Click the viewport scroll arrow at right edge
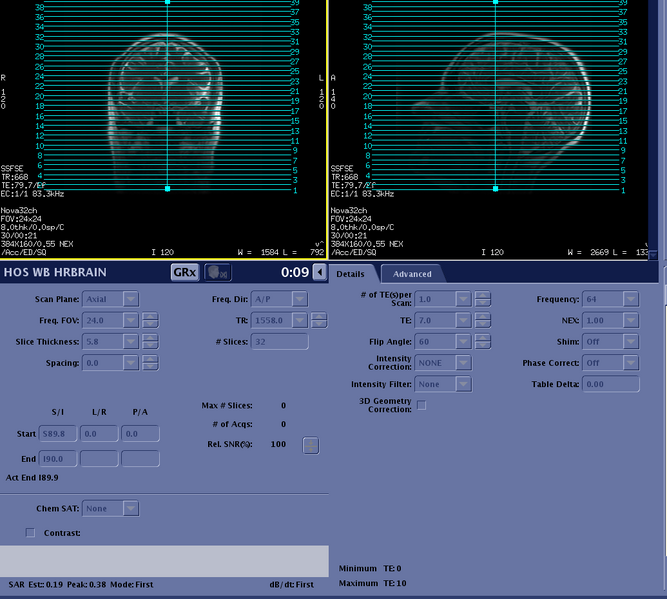Screen dimensions: 667x599 (x=653, y=255)
